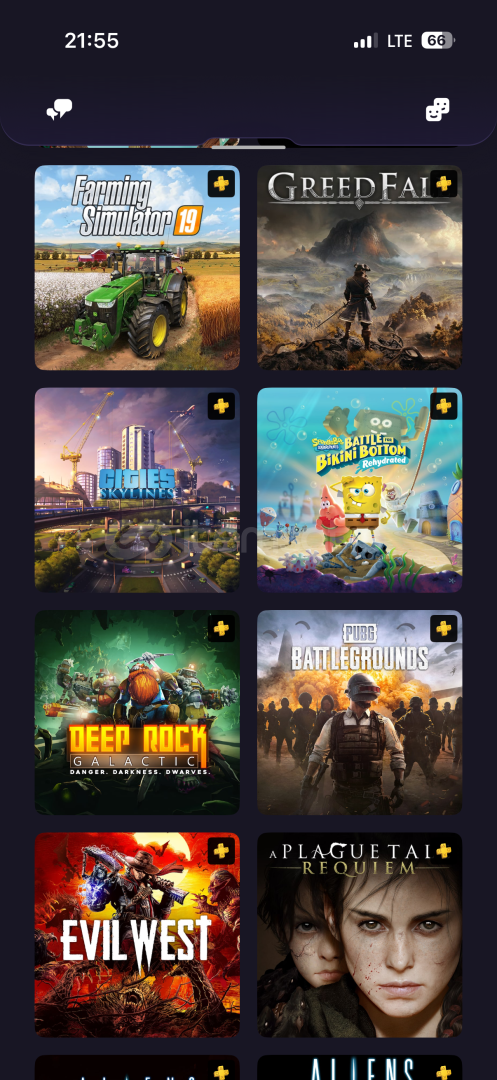The height and width of the screenshot is (1080, 497).
Task: Tap PS Plus badge on GreedFall cover
Action: 444,184
